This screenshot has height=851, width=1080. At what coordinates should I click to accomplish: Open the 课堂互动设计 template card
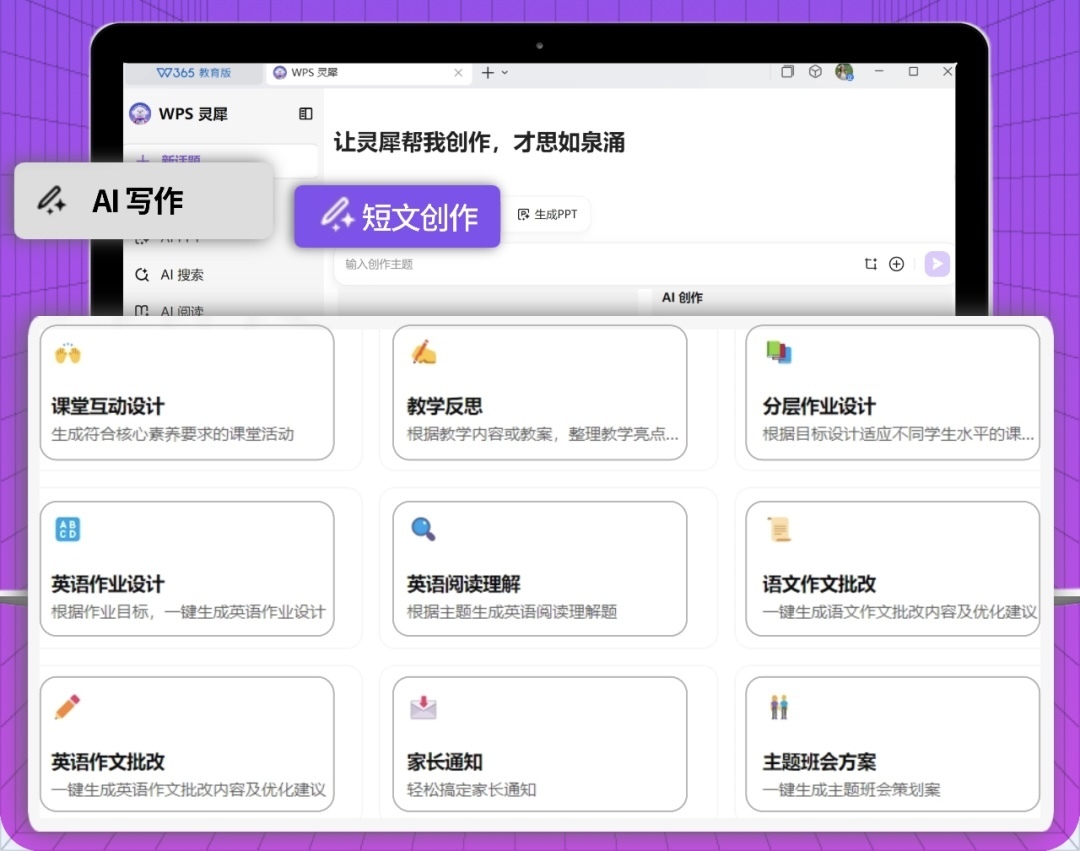187,392
